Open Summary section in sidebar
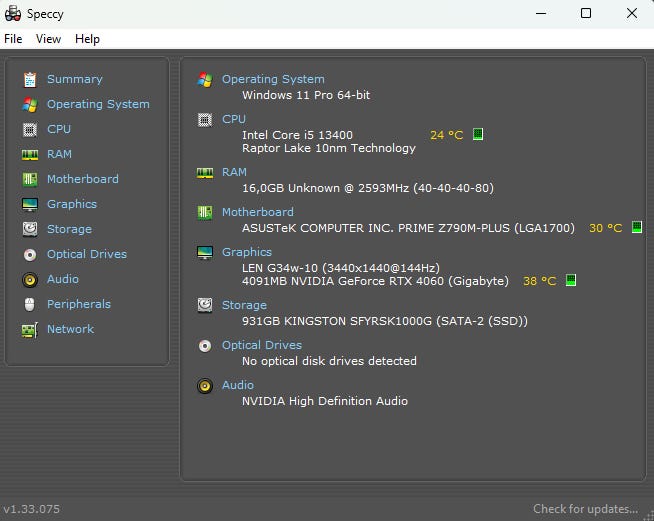 (75, 79)
